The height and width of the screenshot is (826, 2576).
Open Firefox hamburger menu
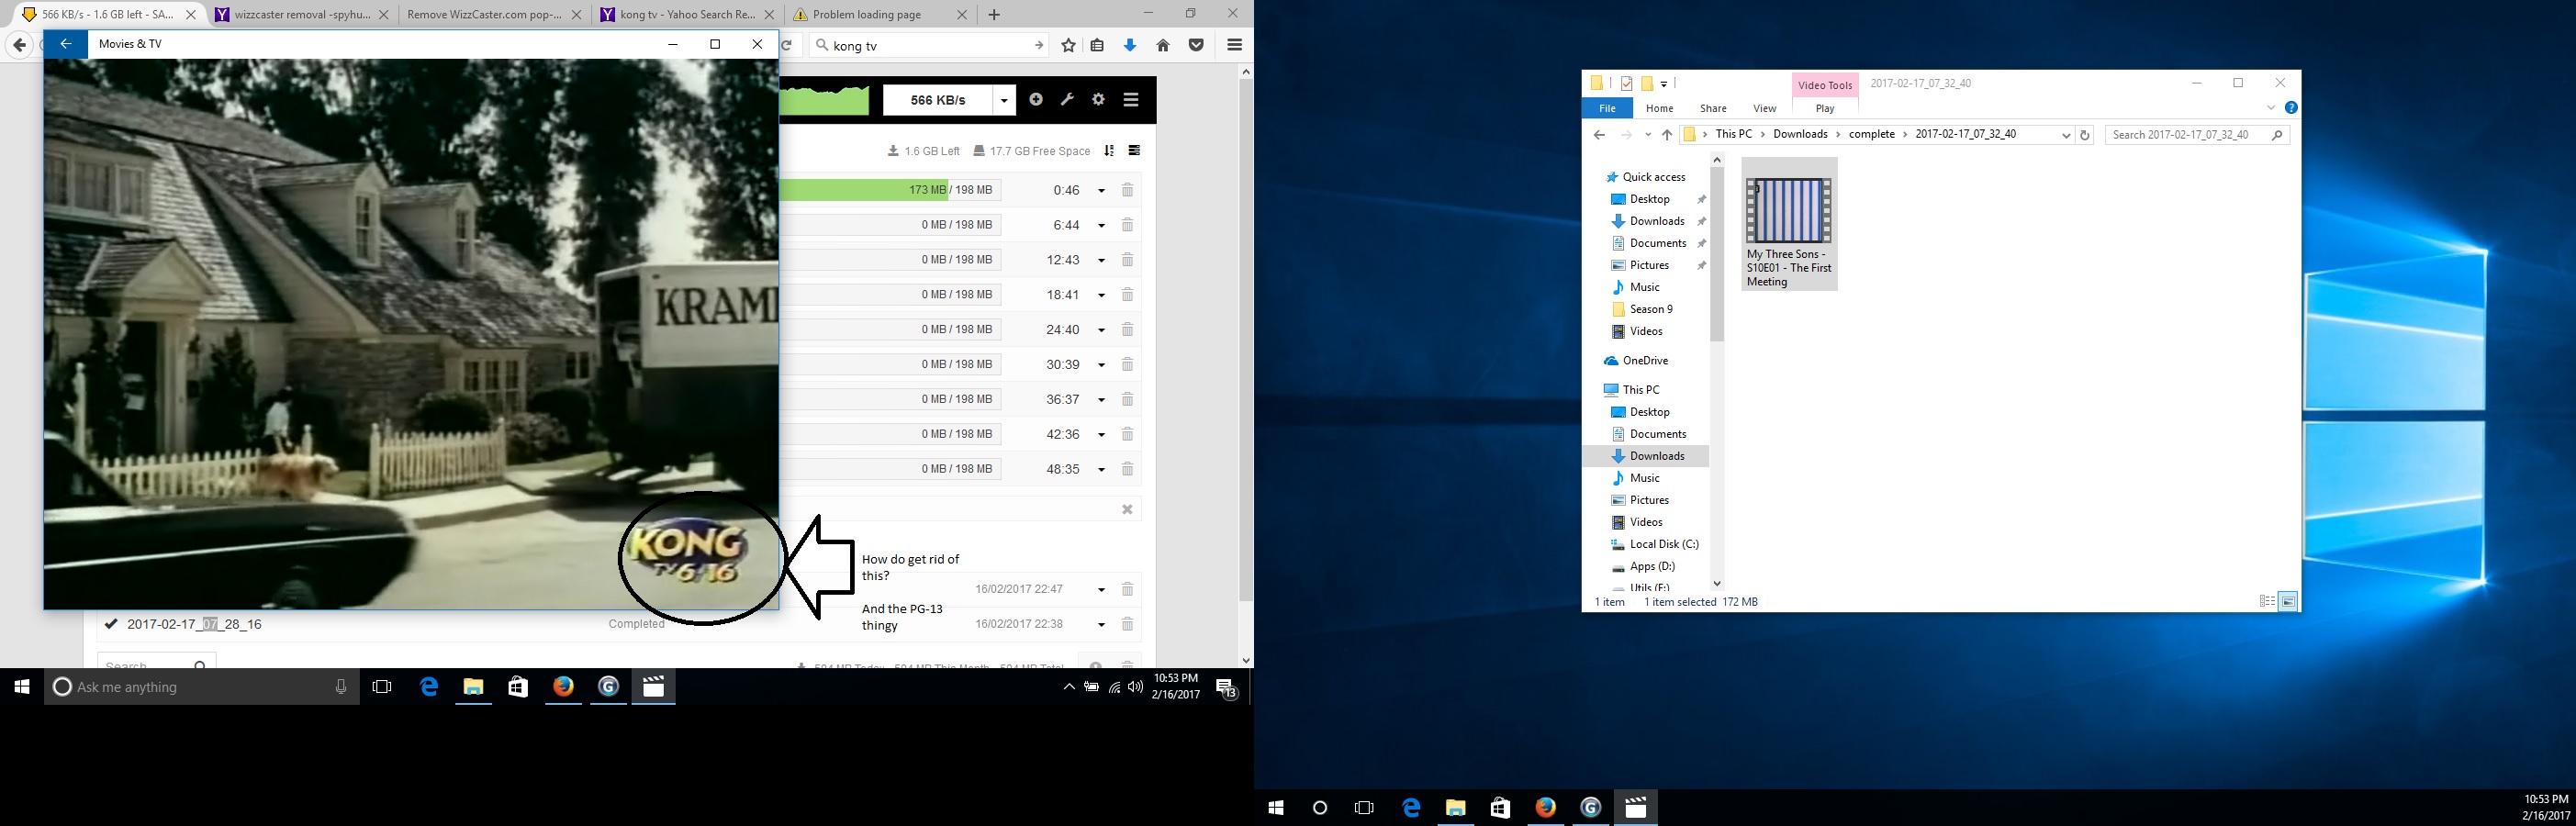[x=1234, y=45]
